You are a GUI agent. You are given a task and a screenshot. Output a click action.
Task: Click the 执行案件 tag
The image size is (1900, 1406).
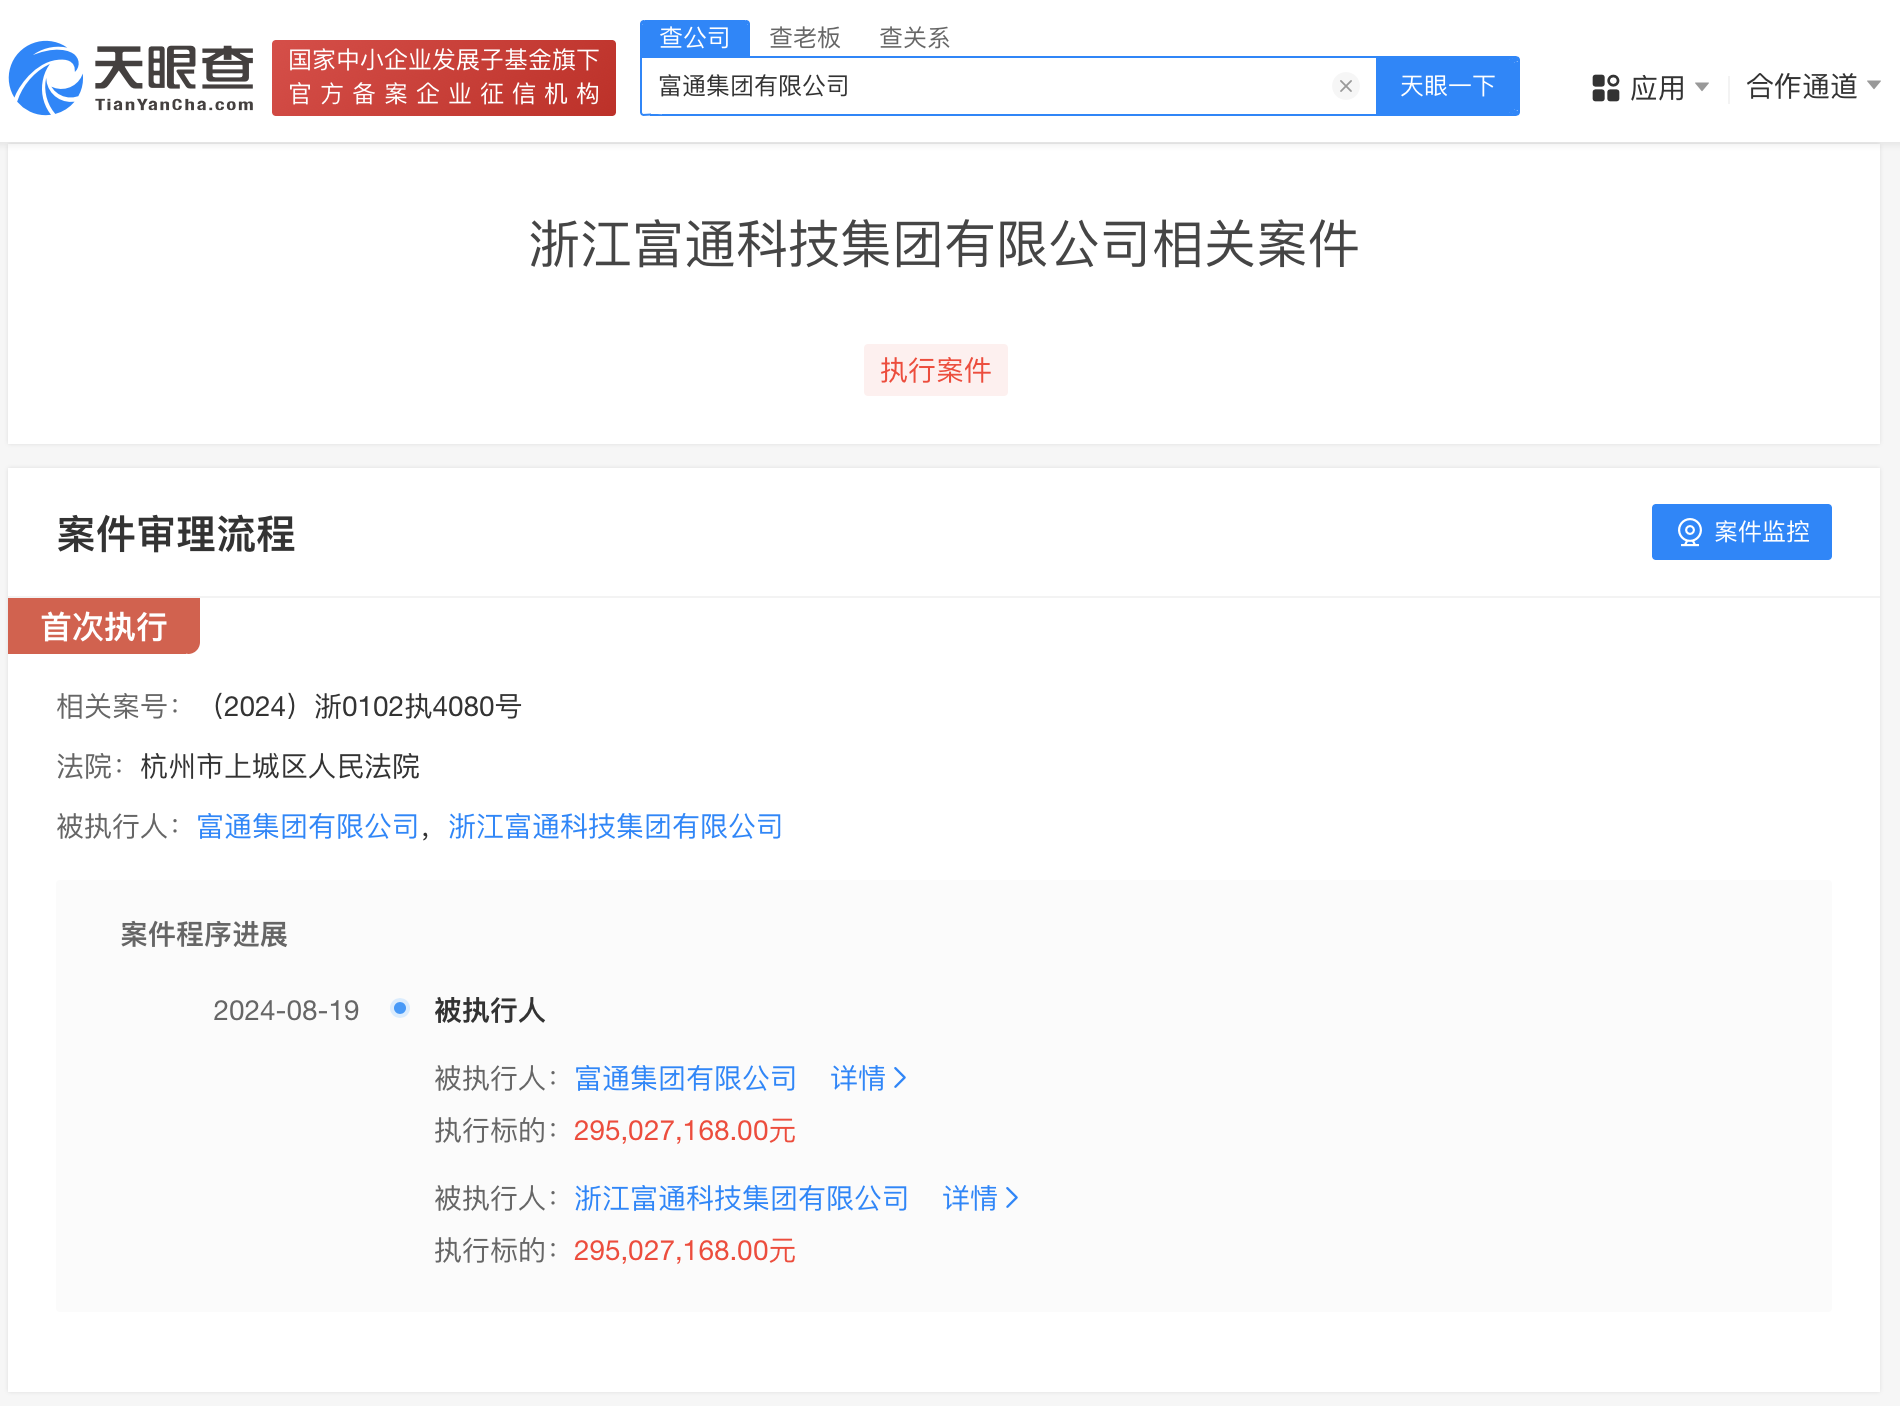(x=935, y=369)
